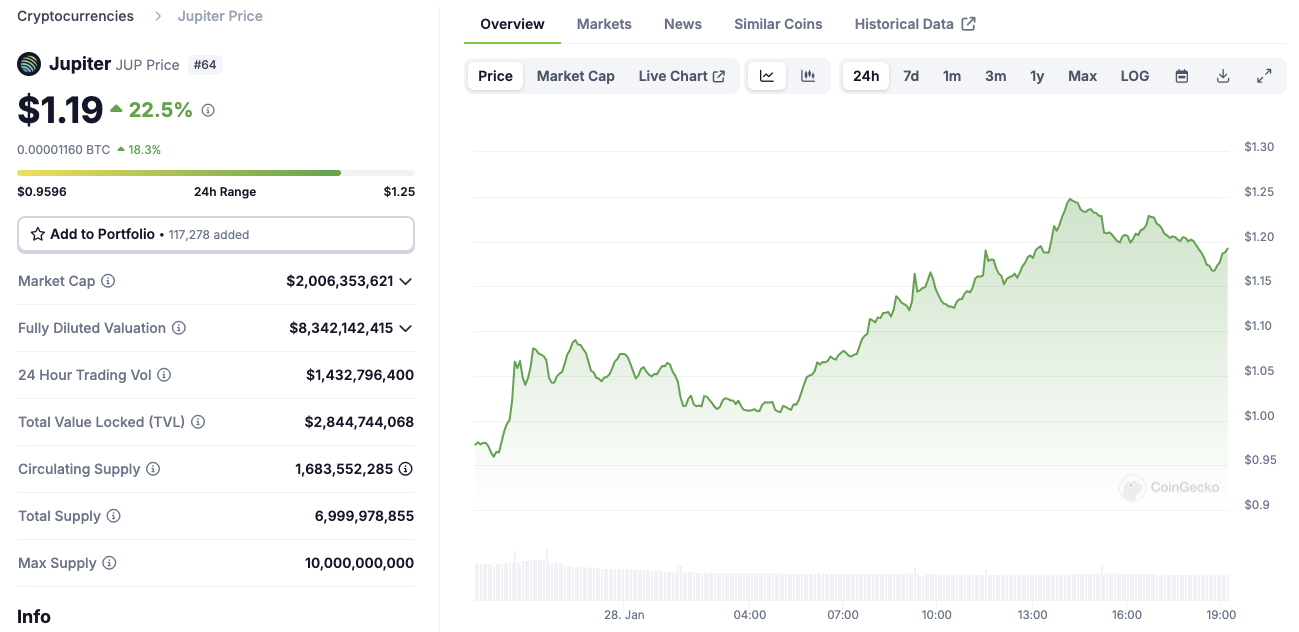The width and height of the screenshot is (1299, 632).
Task: Click the TVL value $2,844,744,068
Action: pyautogui.click(x=359, y=422)
